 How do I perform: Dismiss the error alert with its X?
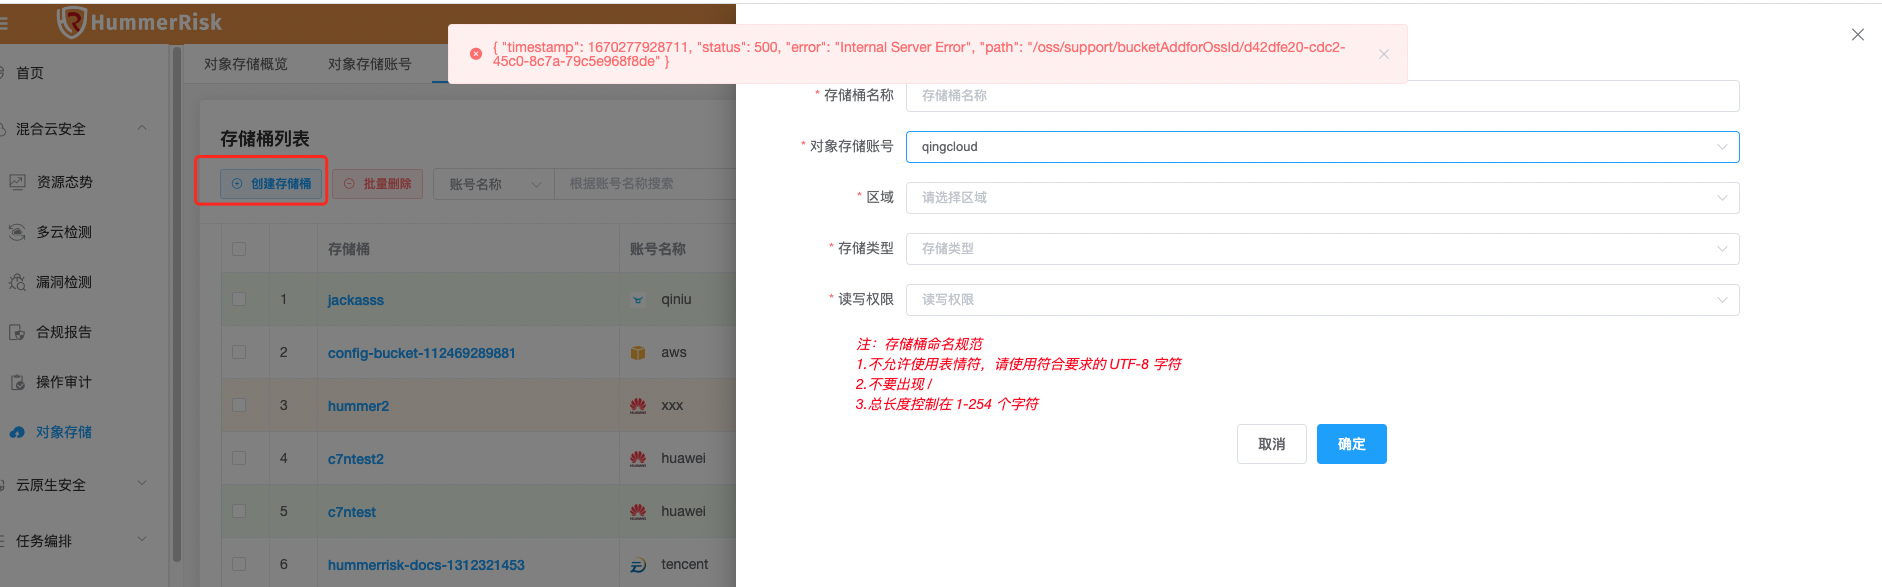tap(1384, 54)
